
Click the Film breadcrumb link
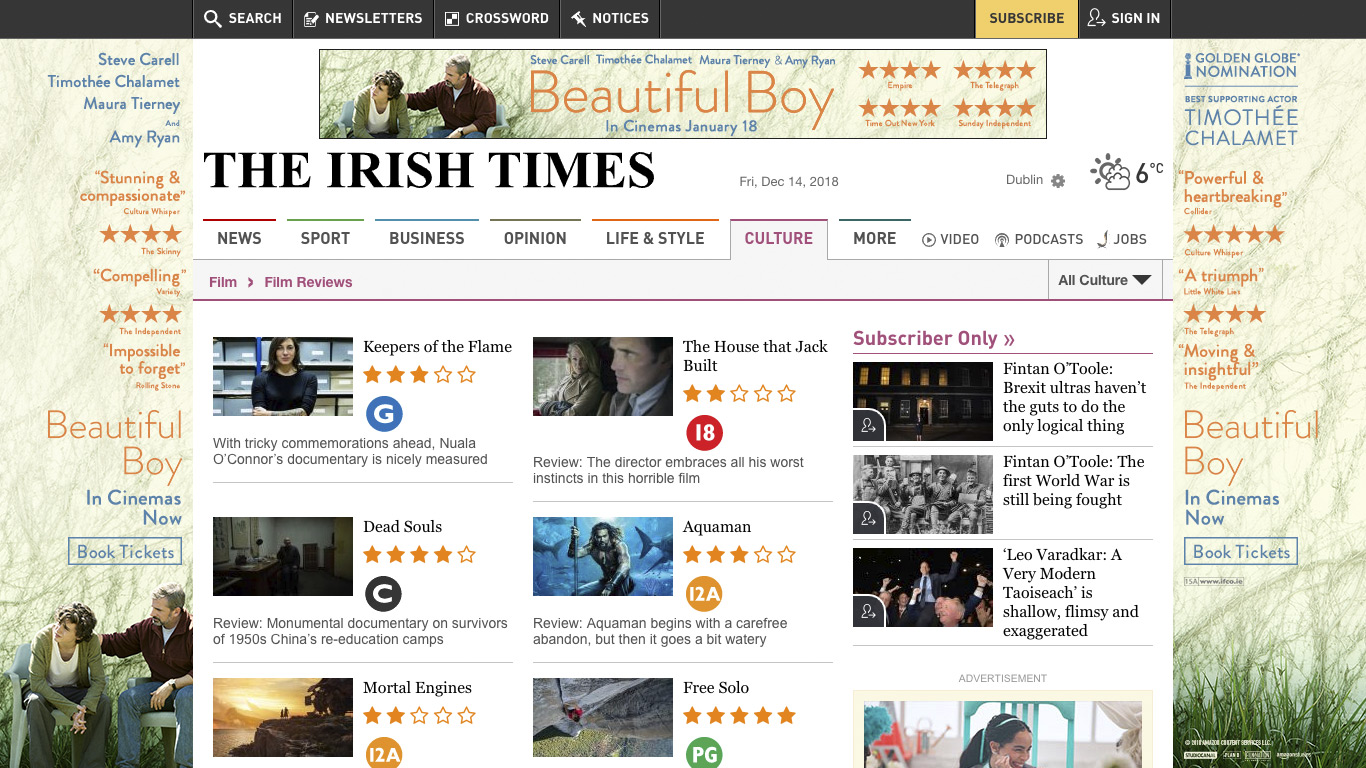223,282
